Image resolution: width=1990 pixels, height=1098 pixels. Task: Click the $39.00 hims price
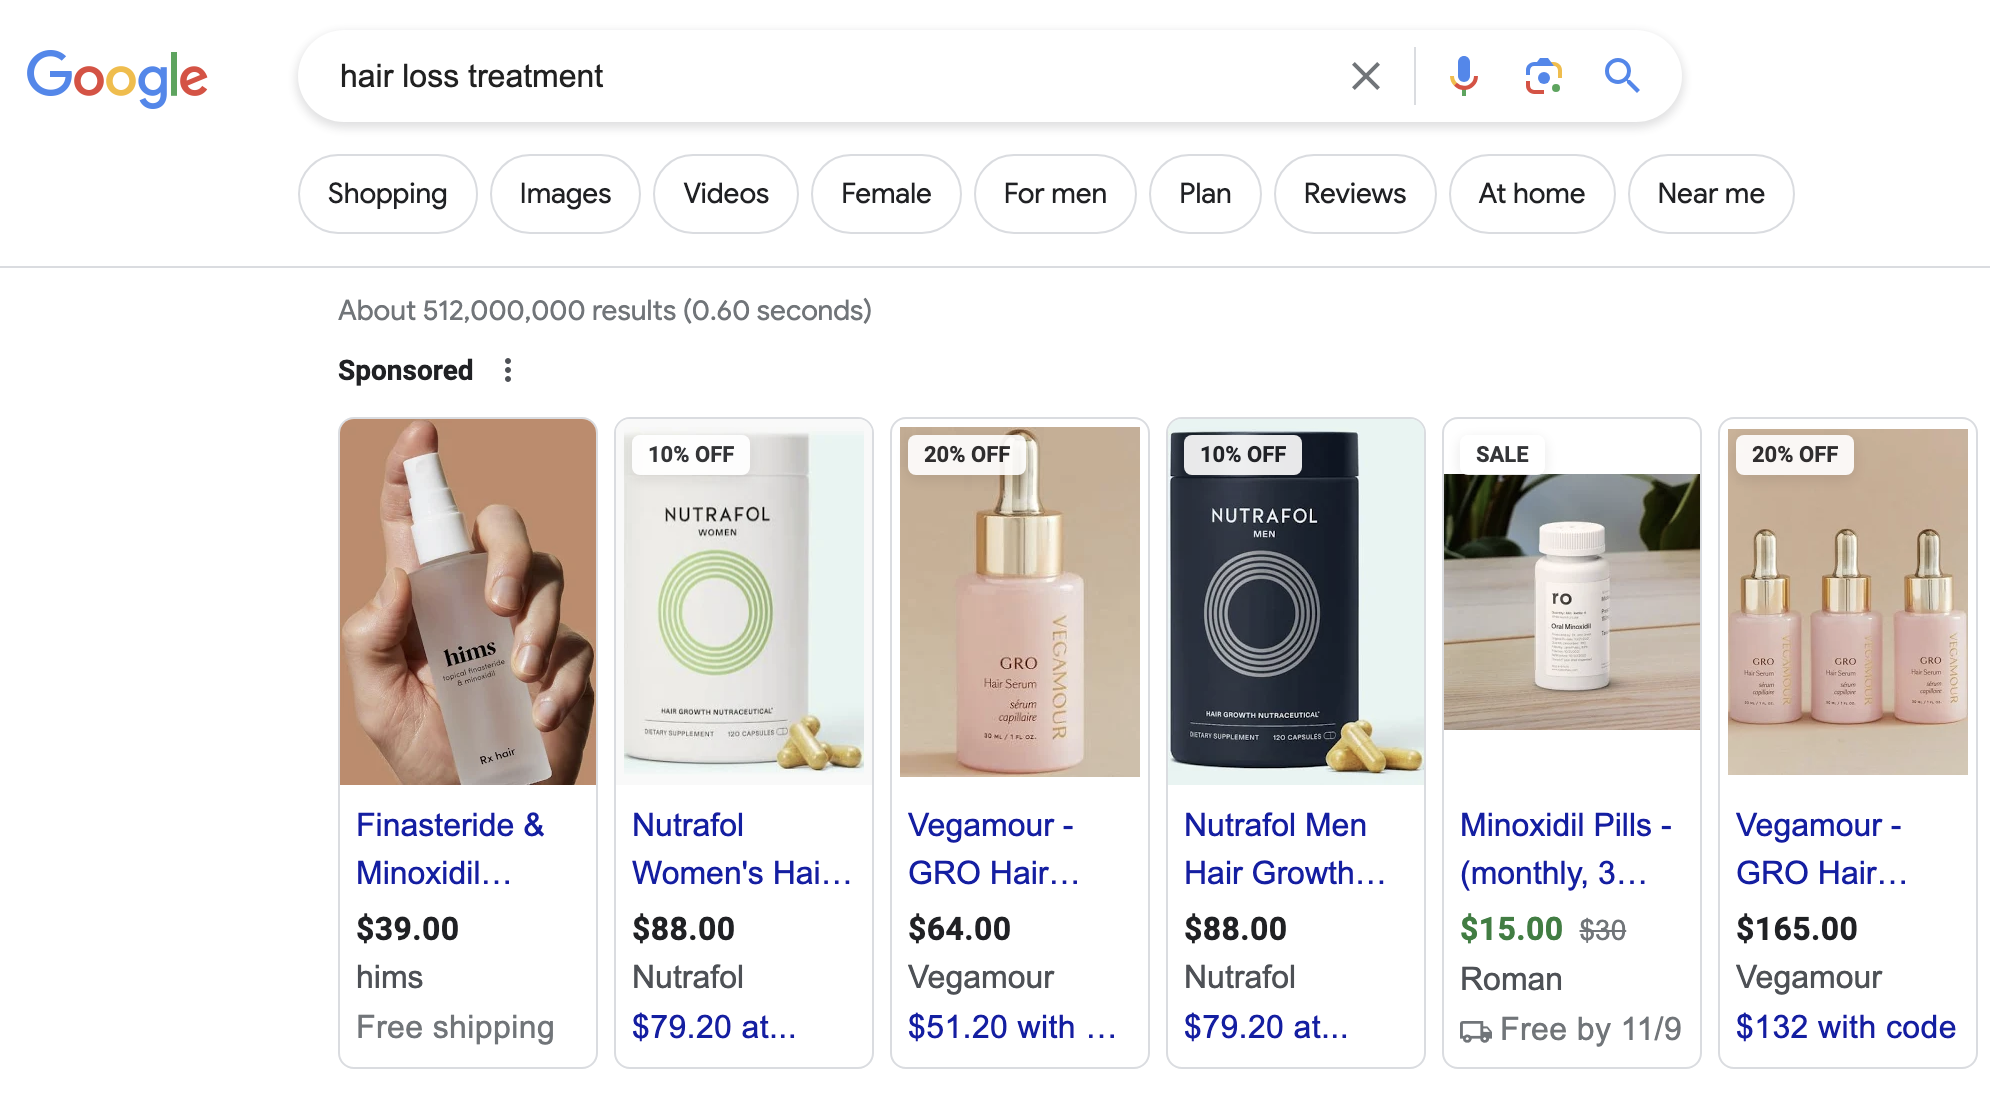click(408, 929)
